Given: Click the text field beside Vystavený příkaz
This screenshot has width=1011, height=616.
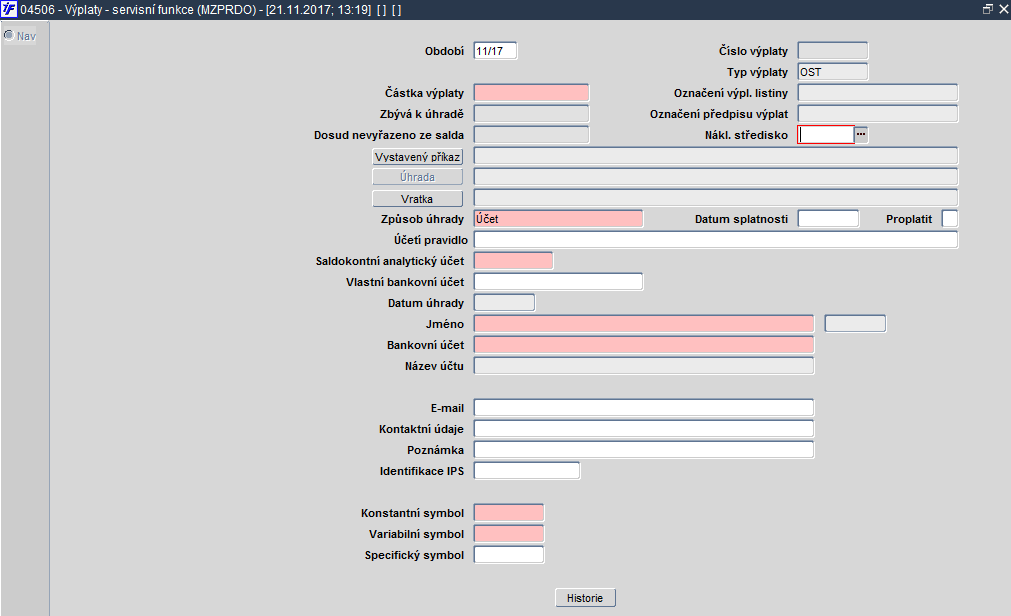Looking at the screenshot, I should [716, 155].
